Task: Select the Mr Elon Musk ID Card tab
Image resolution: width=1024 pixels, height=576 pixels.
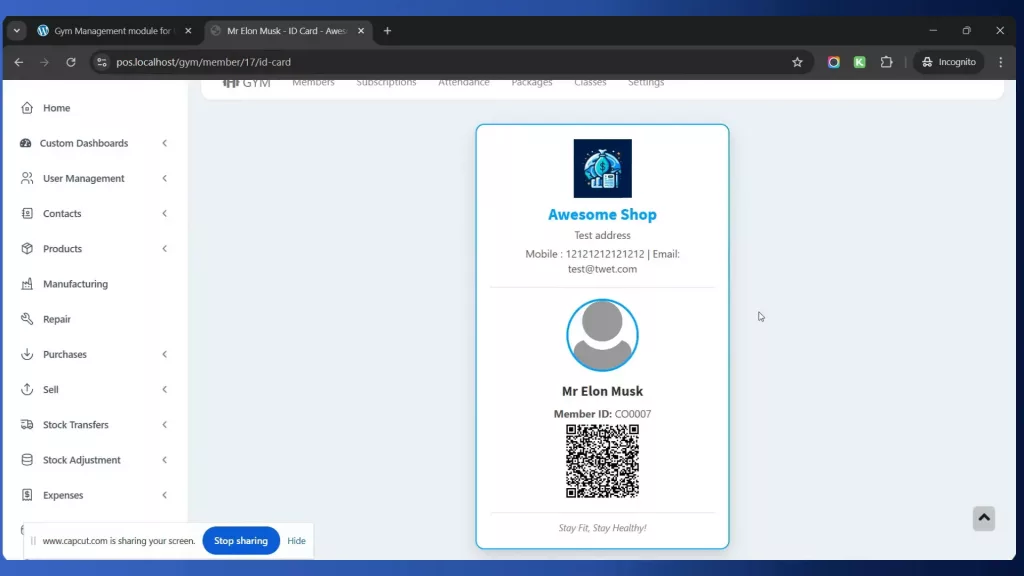Action: [x=287, y=31]
